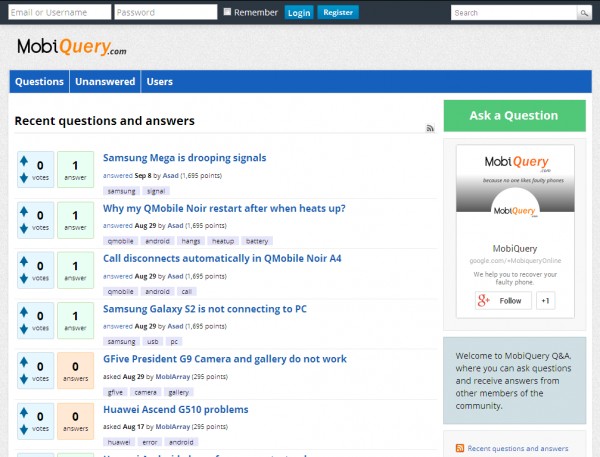Click the Register button

pyautogui.click(x=338, y=13)
